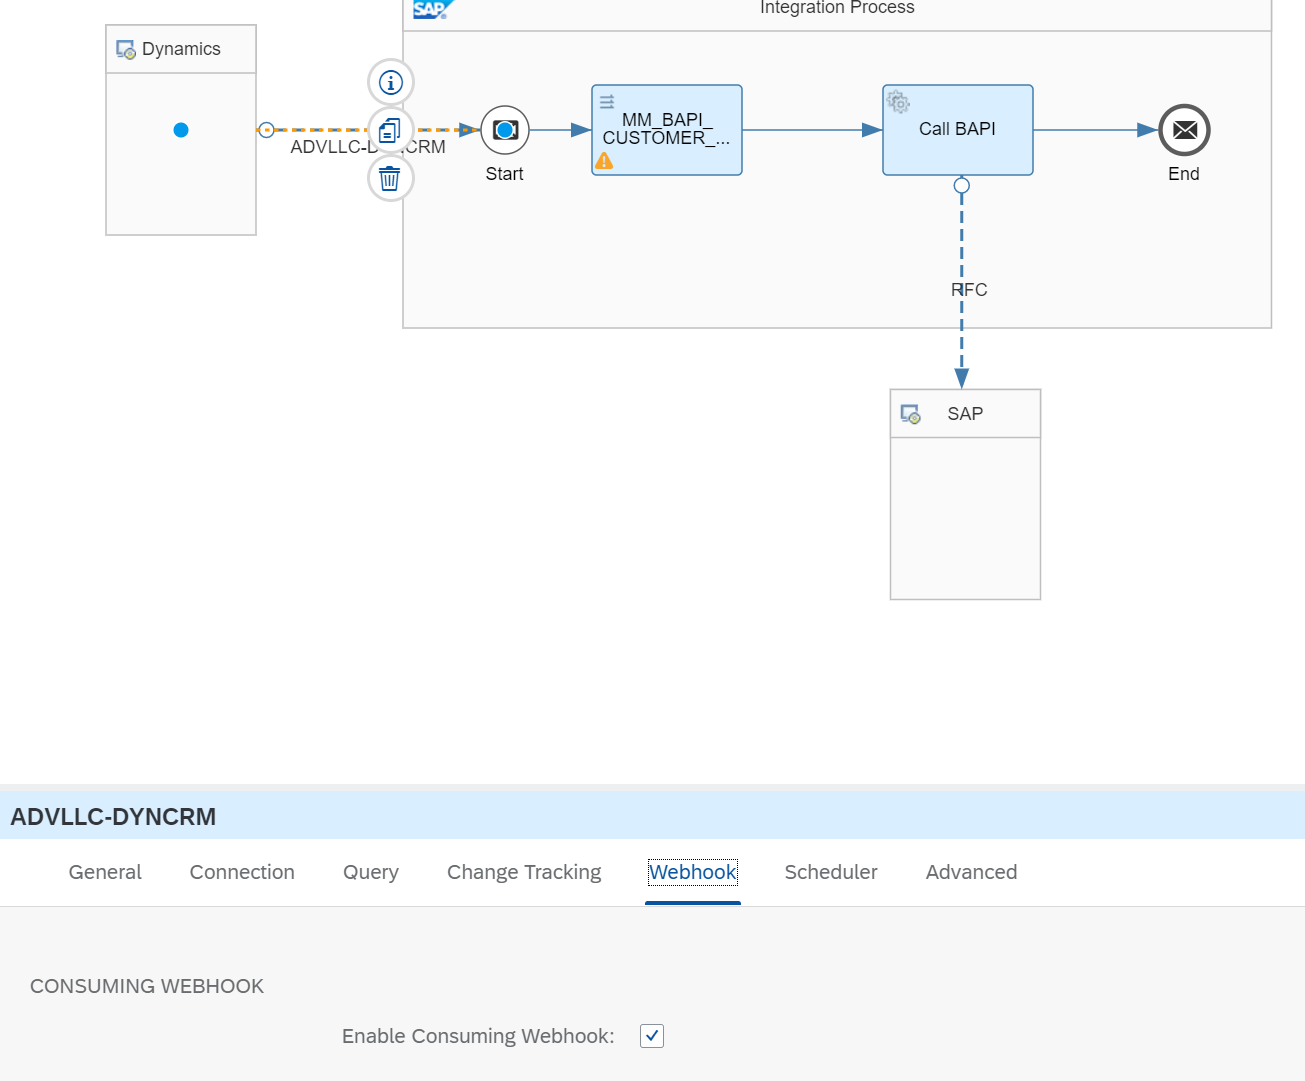
Task: Open the Scheduler tab
Action: pos(831,872)
